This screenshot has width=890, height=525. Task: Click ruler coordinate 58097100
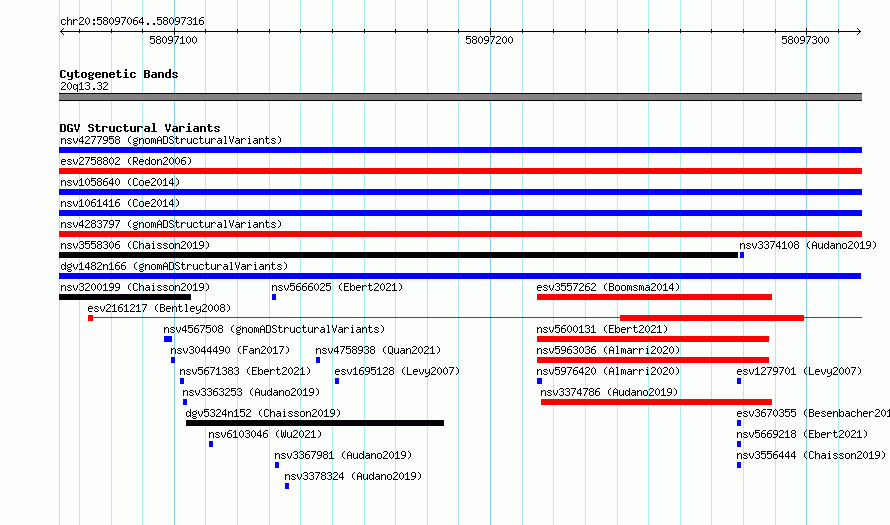173,40
